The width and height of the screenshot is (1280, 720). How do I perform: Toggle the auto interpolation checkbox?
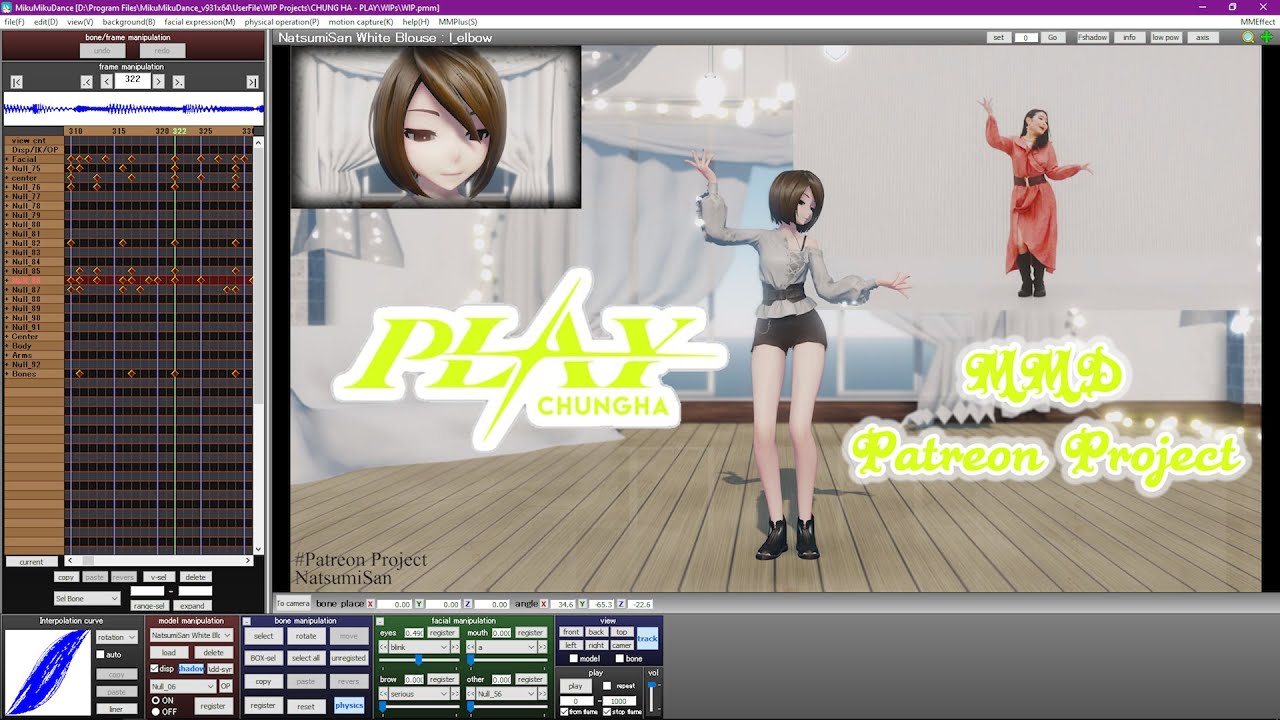(x=100, y=655)
